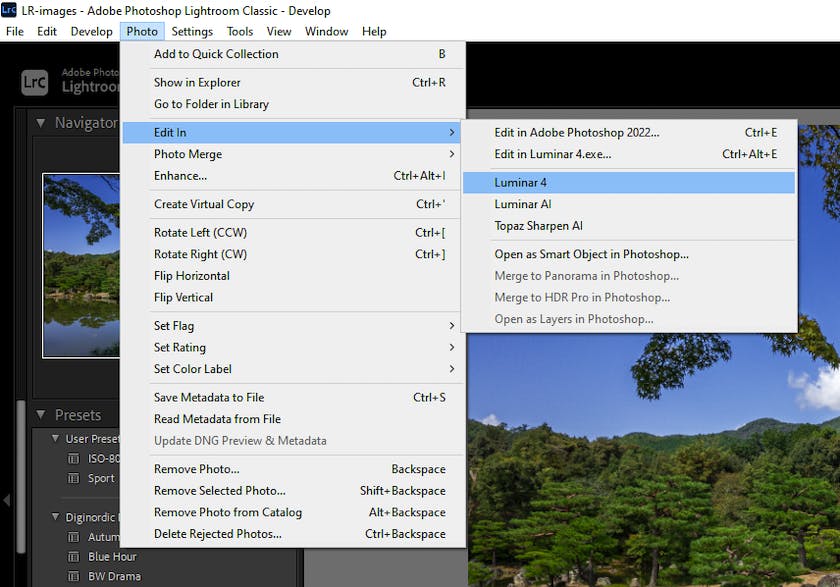Select Topaz Sharpen AI external editor
This screenshot has width=840, height=587.
[x=629, y=226]
